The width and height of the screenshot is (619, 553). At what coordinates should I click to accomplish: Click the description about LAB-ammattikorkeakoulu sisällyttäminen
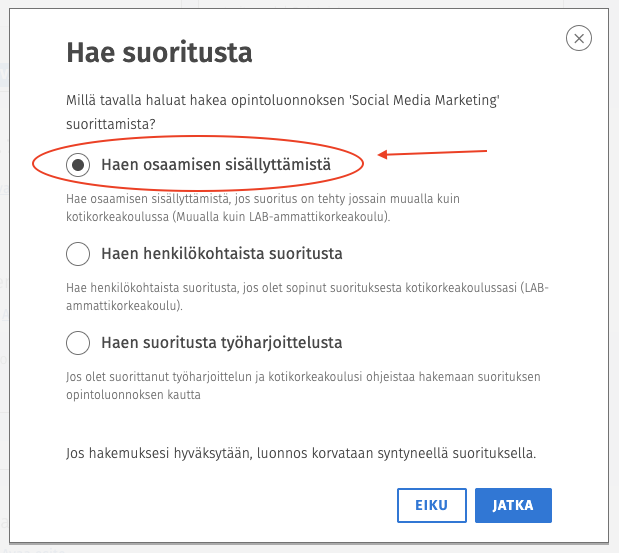263,208
